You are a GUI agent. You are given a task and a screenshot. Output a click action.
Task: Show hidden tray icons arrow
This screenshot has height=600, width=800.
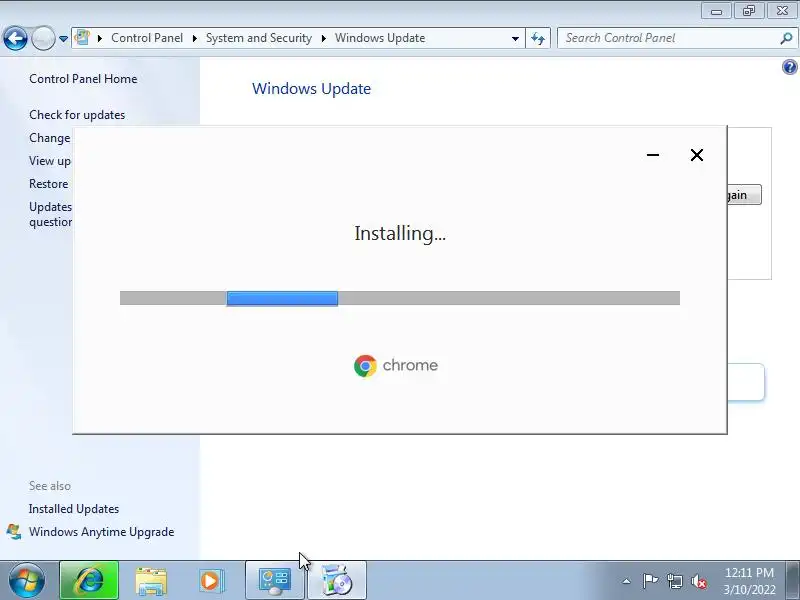coord(627,581)
